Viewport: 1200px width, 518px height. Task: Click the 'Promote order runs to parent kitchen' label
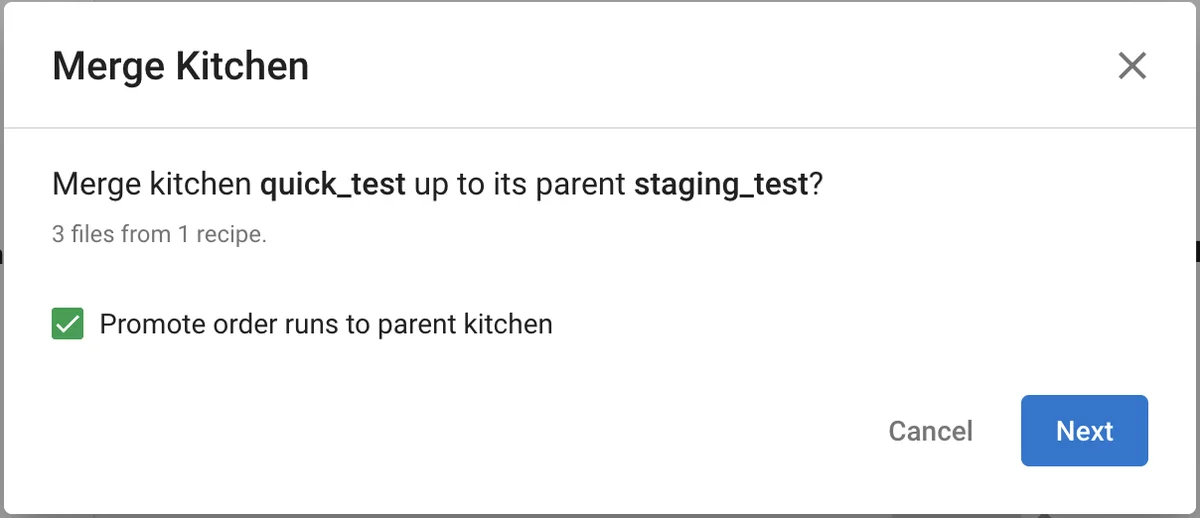[326, 324]
